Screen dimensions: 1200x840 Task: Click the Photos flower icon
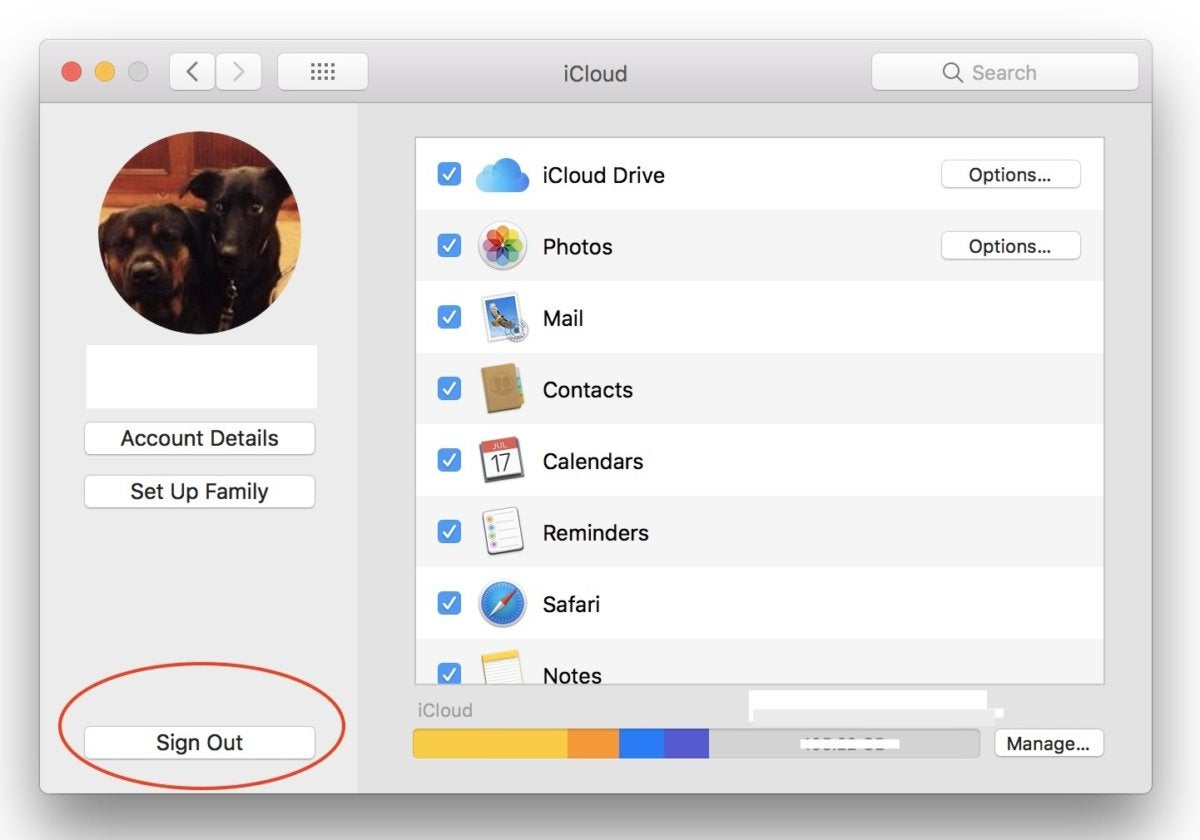coord(502,246)
